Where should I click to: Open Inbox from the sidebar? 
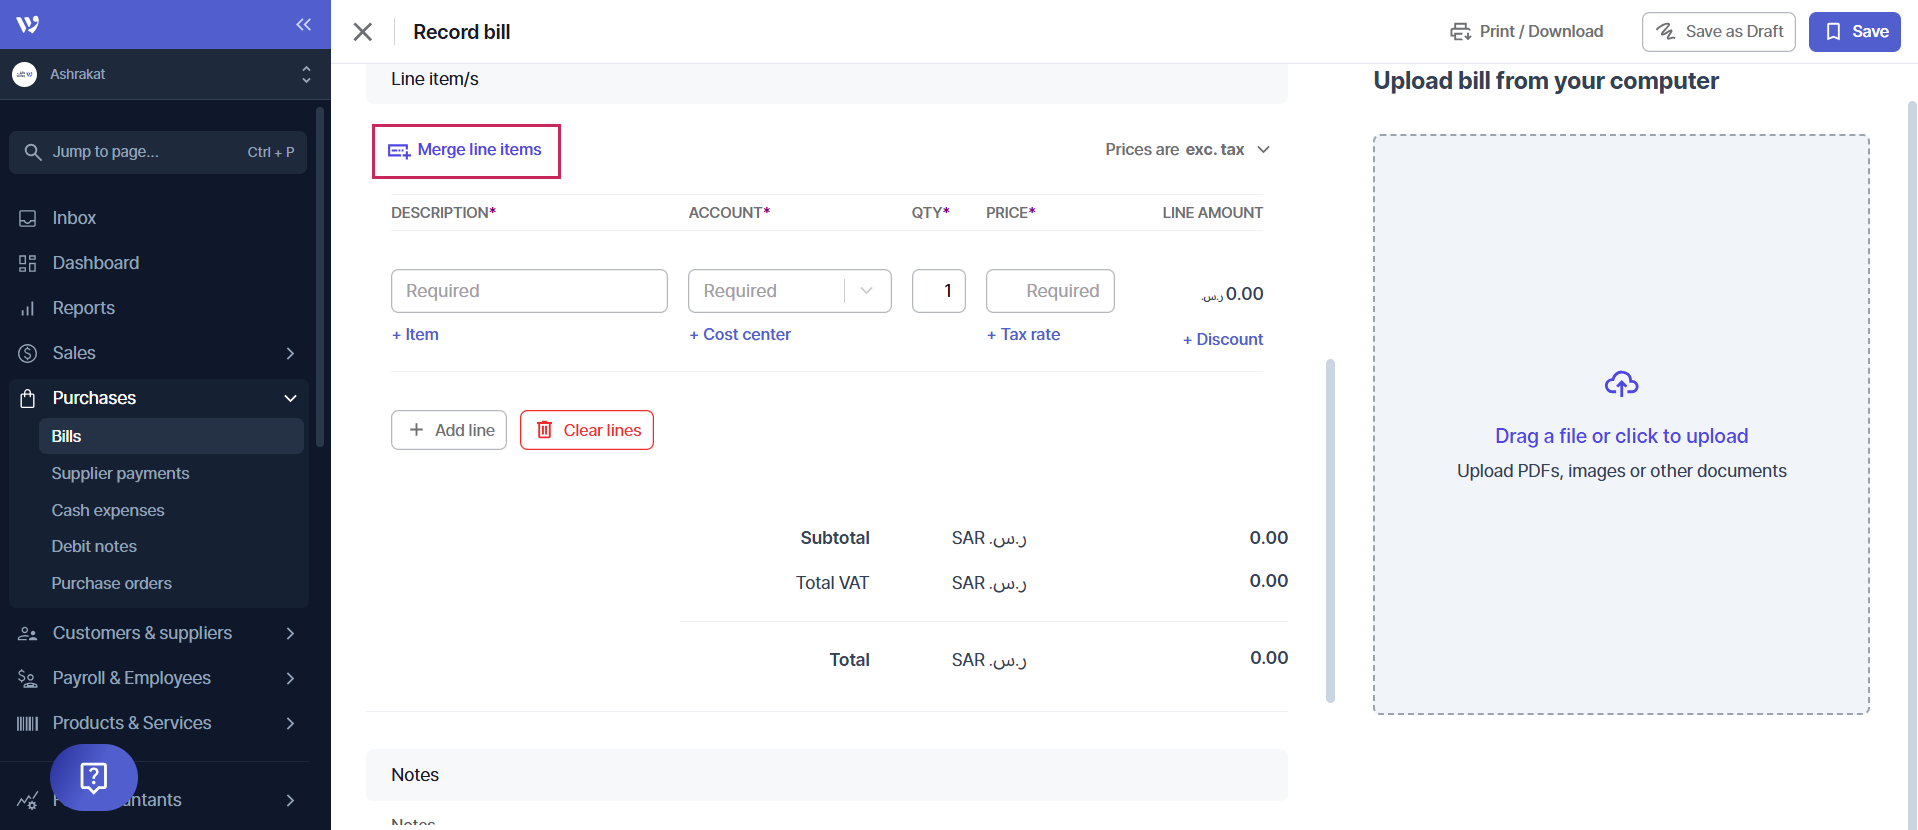74,218
